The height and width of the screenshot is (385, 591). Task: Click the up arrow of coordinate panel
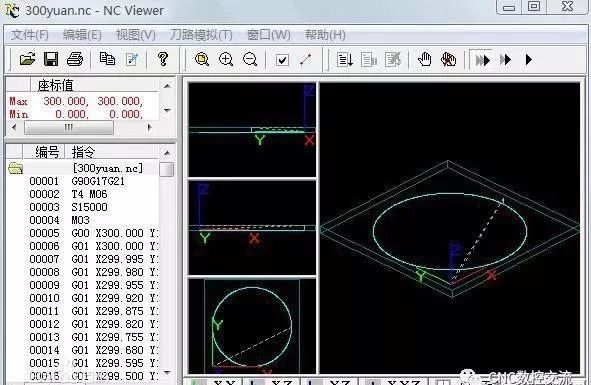pyautogui.click(x=167, y=86)
